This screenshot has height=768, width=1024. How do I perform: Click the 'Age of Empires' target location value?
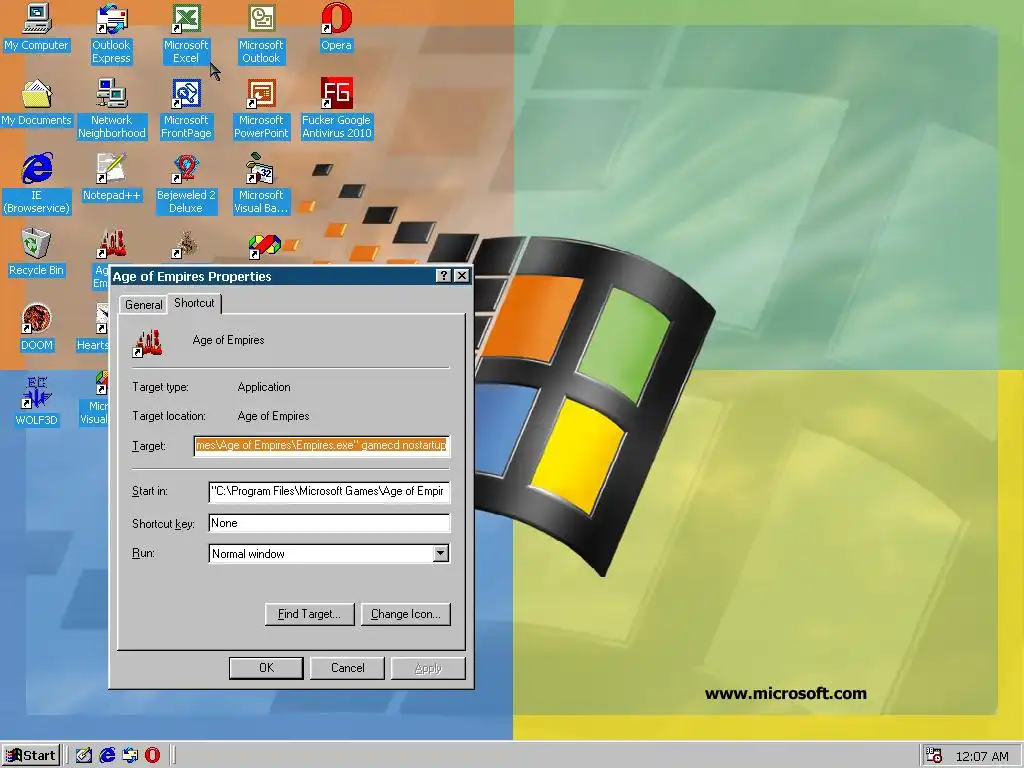tap(273, 416)
